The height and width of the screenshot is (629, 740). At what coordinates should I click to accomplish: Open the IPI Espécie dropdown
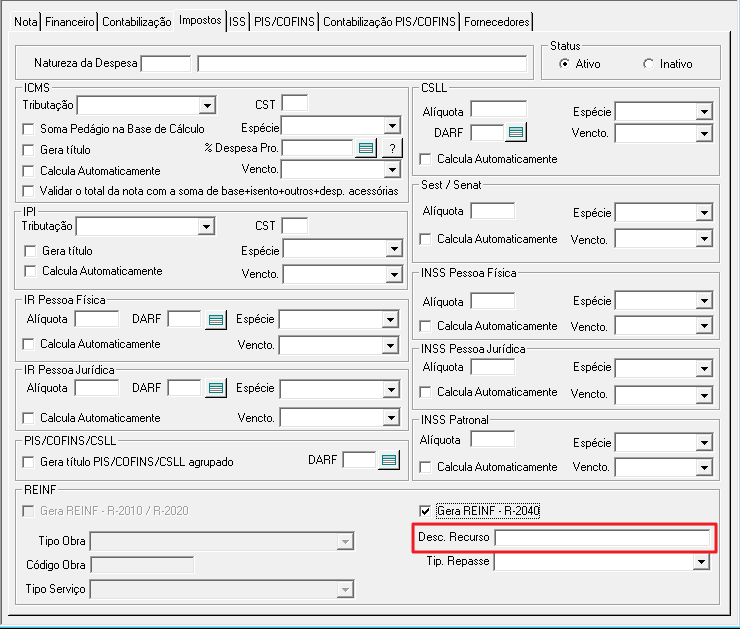394,249
